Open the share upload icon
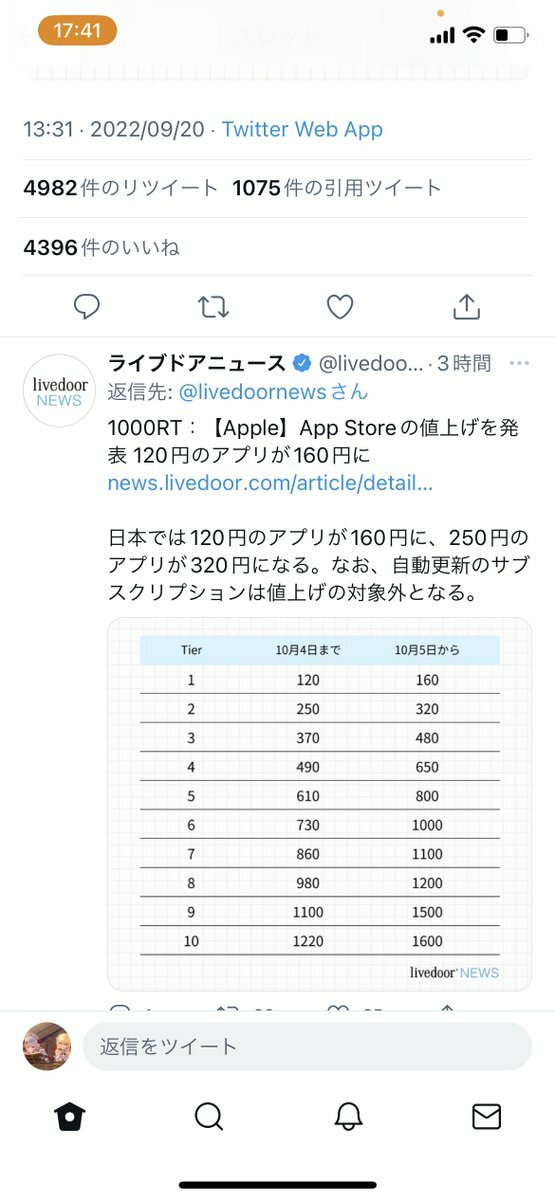Viewport: 555px width, 1200px height. pos(467,307)
